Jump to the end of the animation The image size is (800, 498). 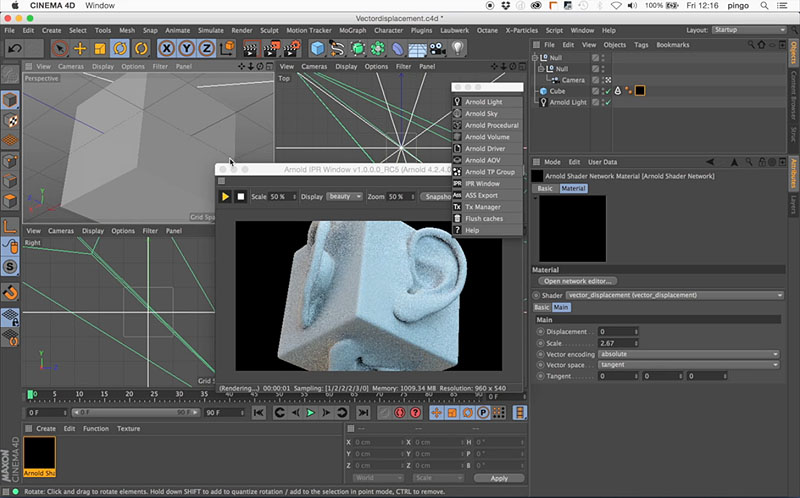(x=363, y=412)
